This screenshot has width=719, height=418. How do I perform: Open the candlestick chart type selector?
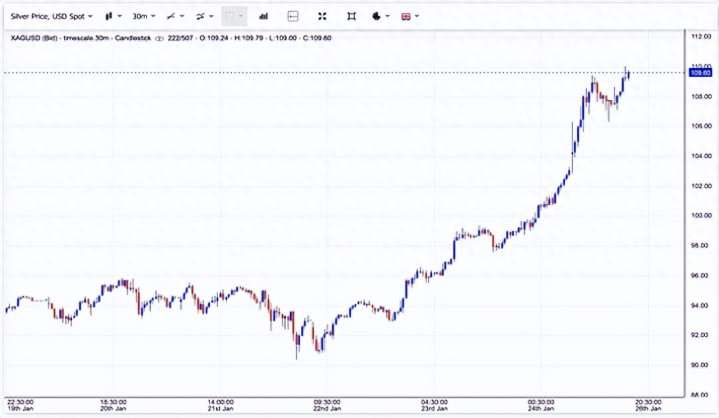pyautogui.click(x=110, y=17)
